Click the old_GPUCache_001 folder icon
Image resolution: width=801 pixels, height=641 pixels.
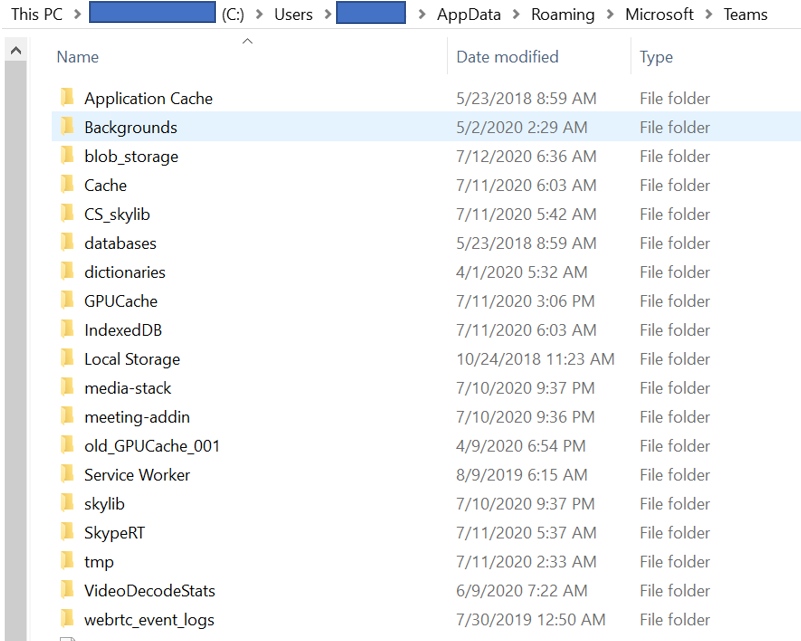tap(67, 445)
